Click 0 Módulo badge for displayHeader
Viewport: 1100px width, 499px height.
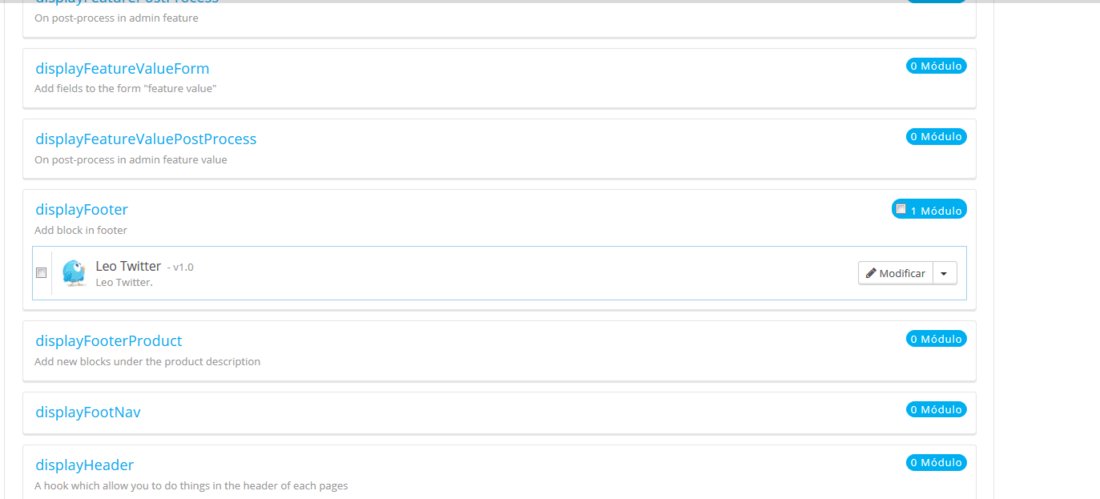point(936,463)
